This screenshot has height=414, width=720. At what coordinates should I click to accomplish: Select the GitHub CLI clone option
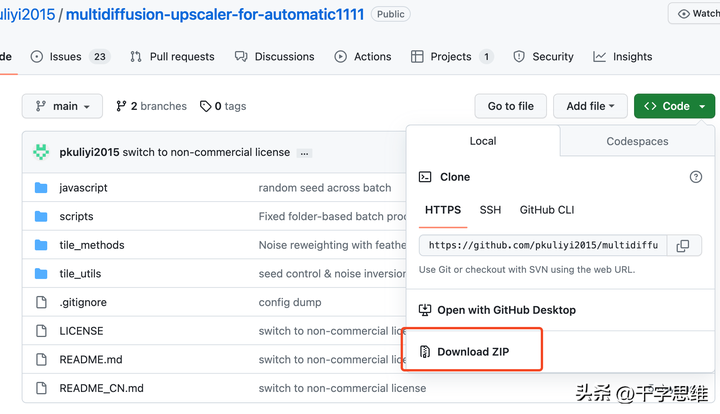[546, 210]
